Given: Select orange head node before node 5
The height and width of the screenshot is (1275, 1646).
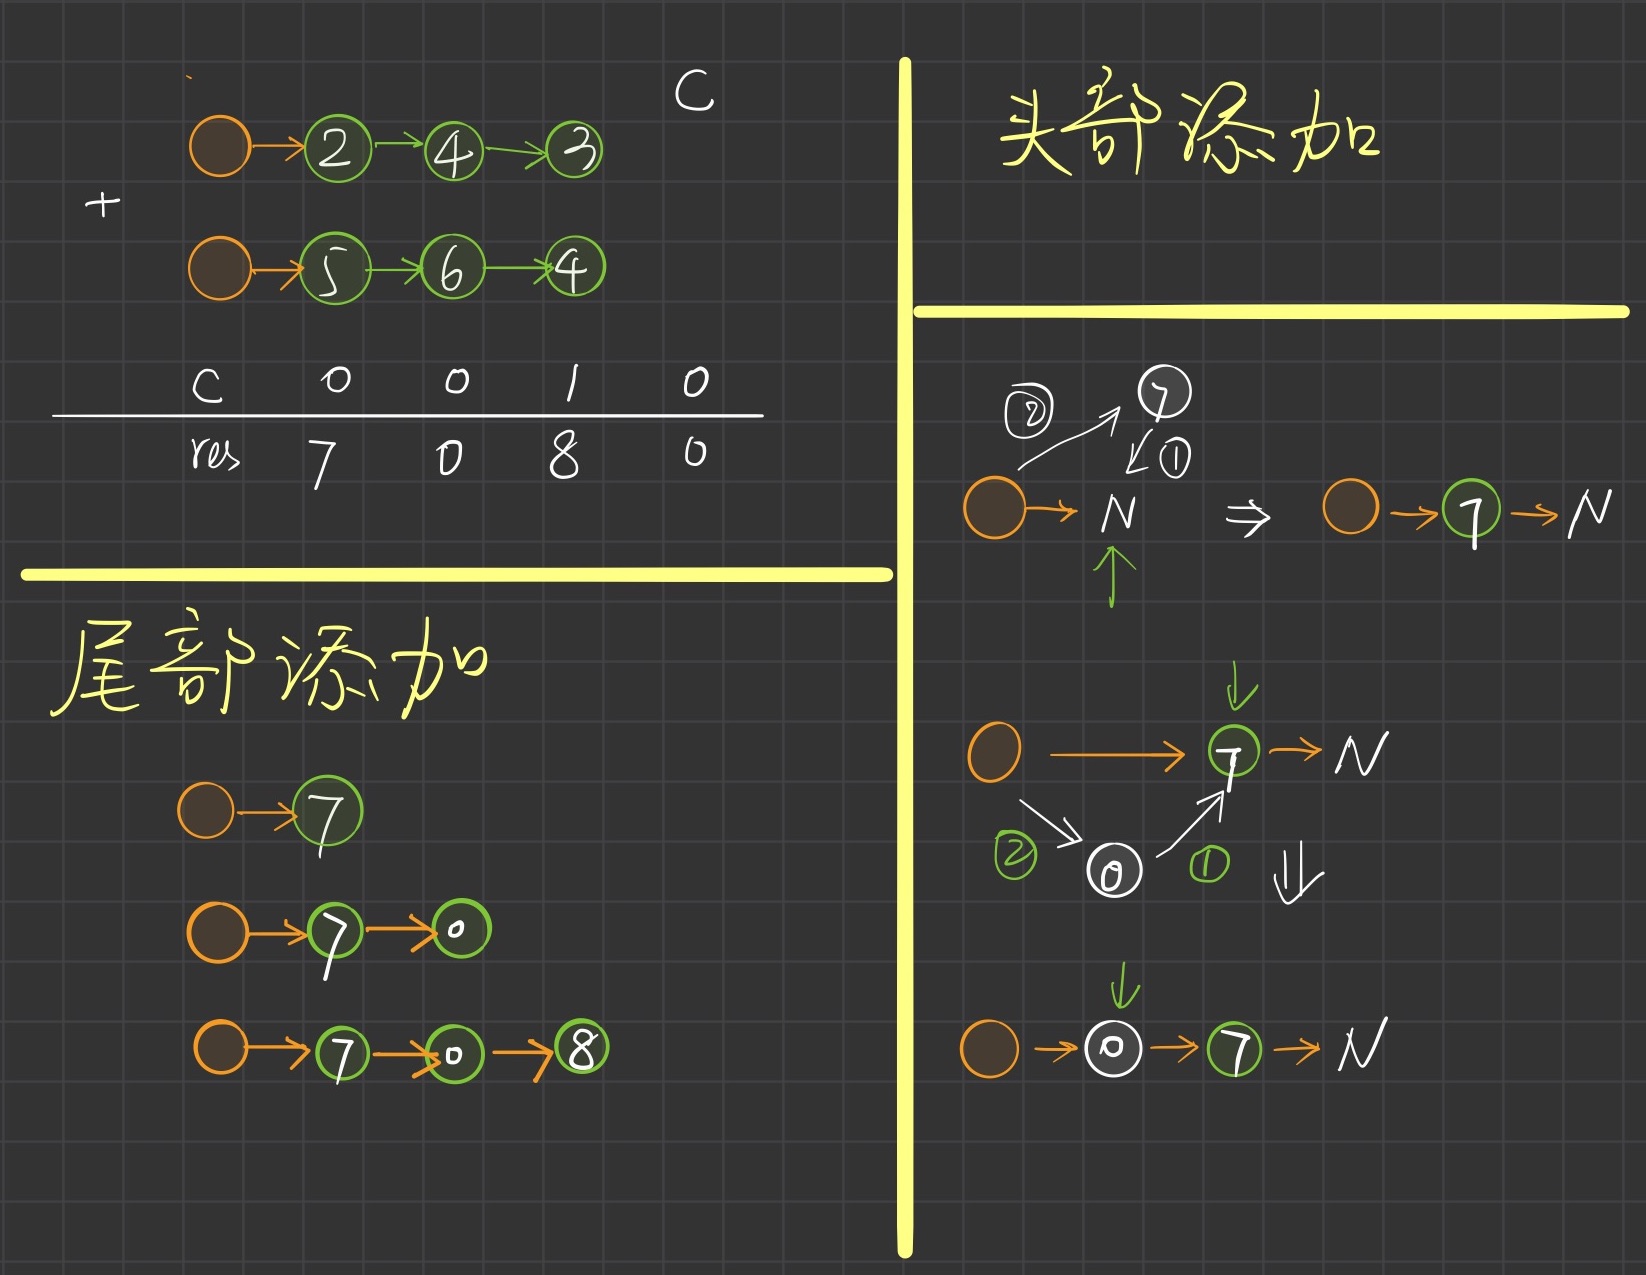Looking at the screenshot, I should (x=220, y=268).
